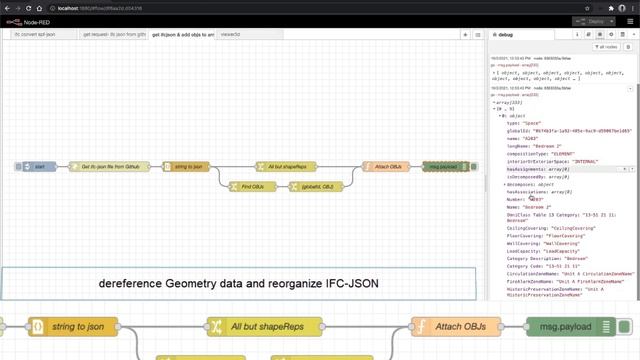The image size is (640, 360).
Task: Toggle the magnified msg.payload debug button at bottom
Action: point(624,327)
